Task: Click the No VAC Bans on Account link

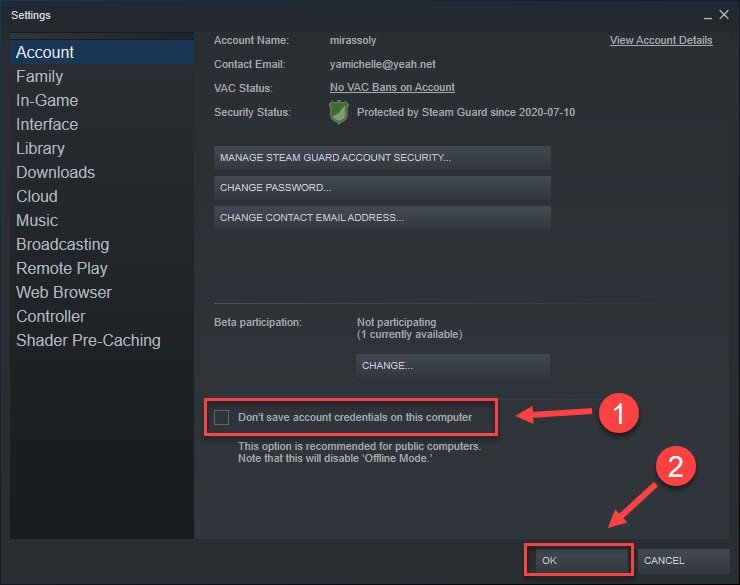Action: click(x=392, y=88)
